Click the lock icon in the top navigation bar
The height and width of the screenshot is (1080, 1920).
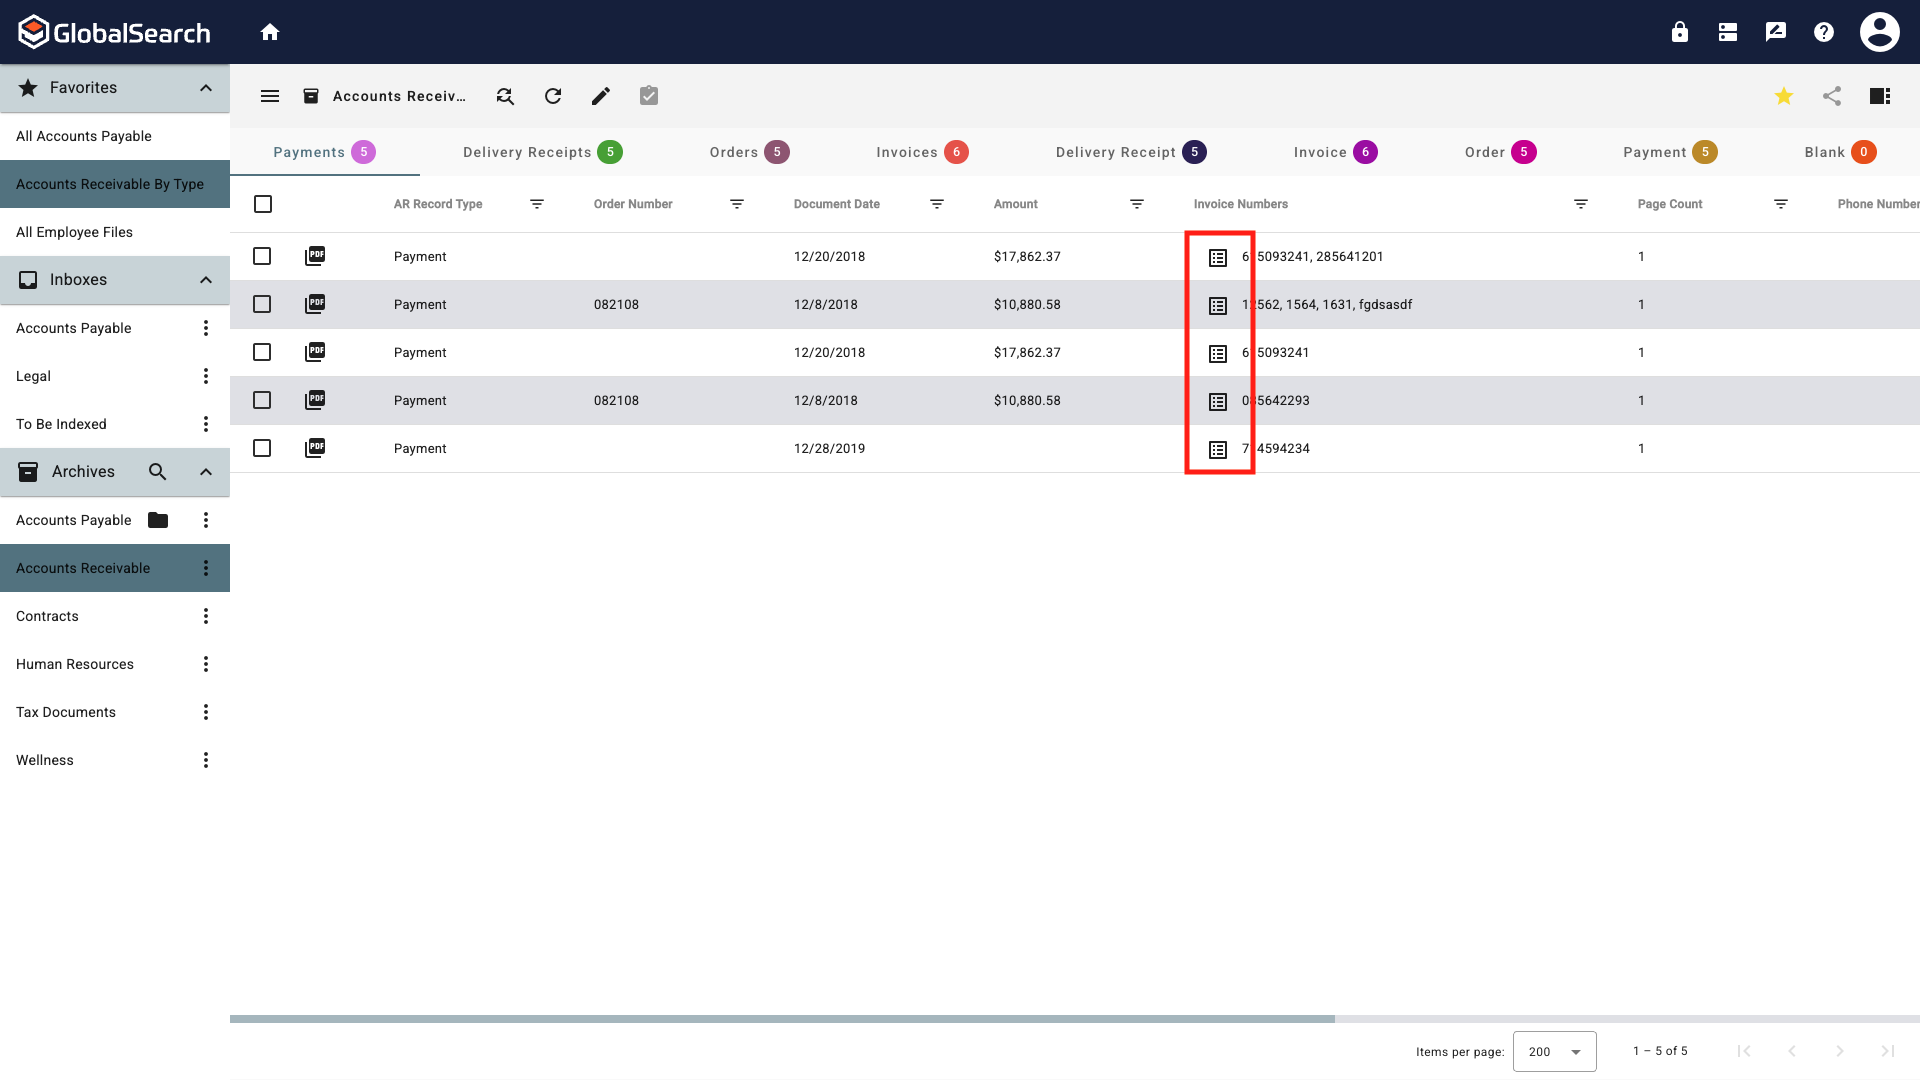pyautogui.click(x=1679, y=31)
